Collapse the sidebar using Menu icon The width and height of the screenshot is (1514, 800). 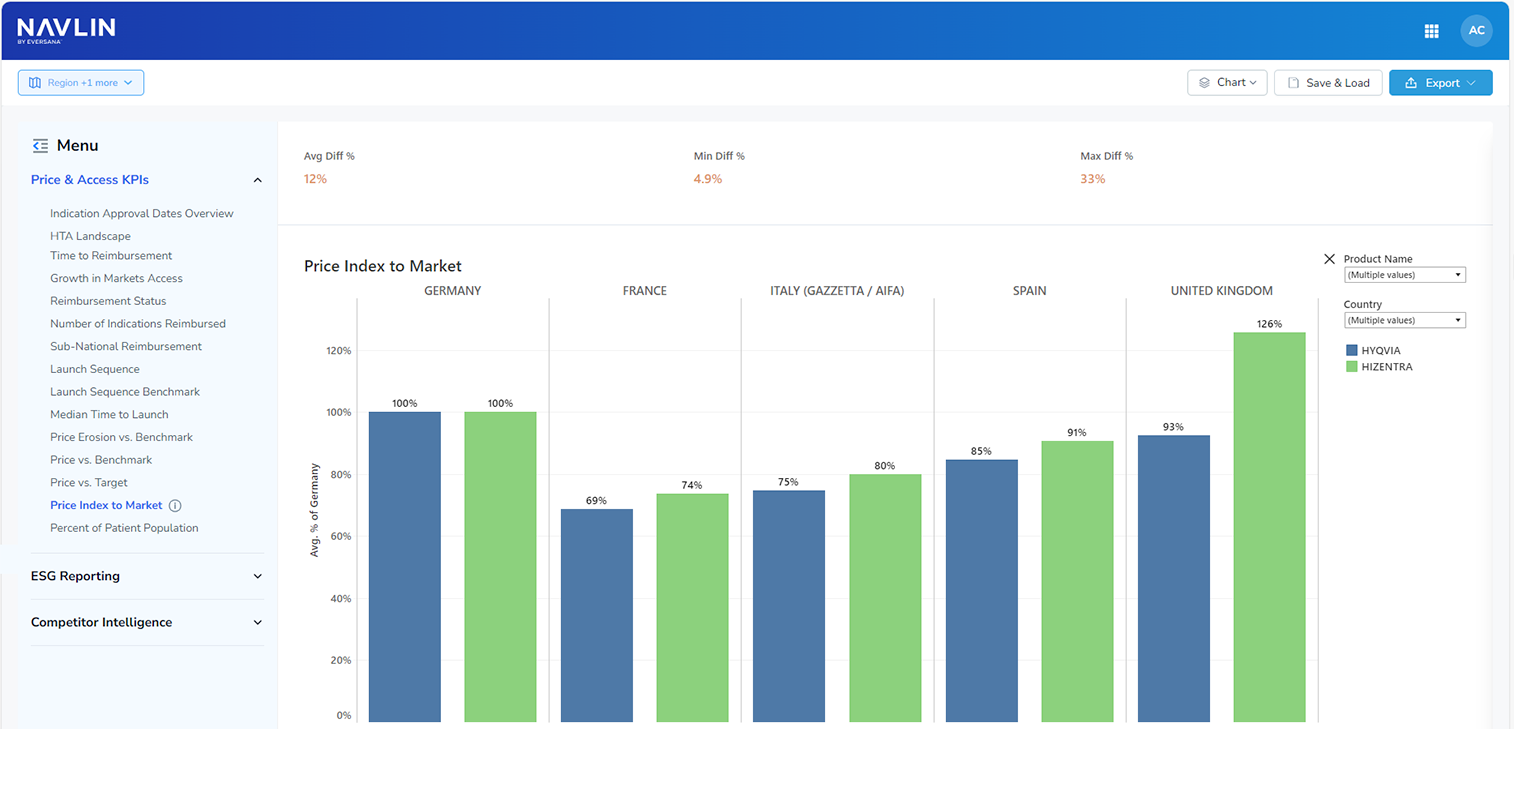(x=40, y=146)
